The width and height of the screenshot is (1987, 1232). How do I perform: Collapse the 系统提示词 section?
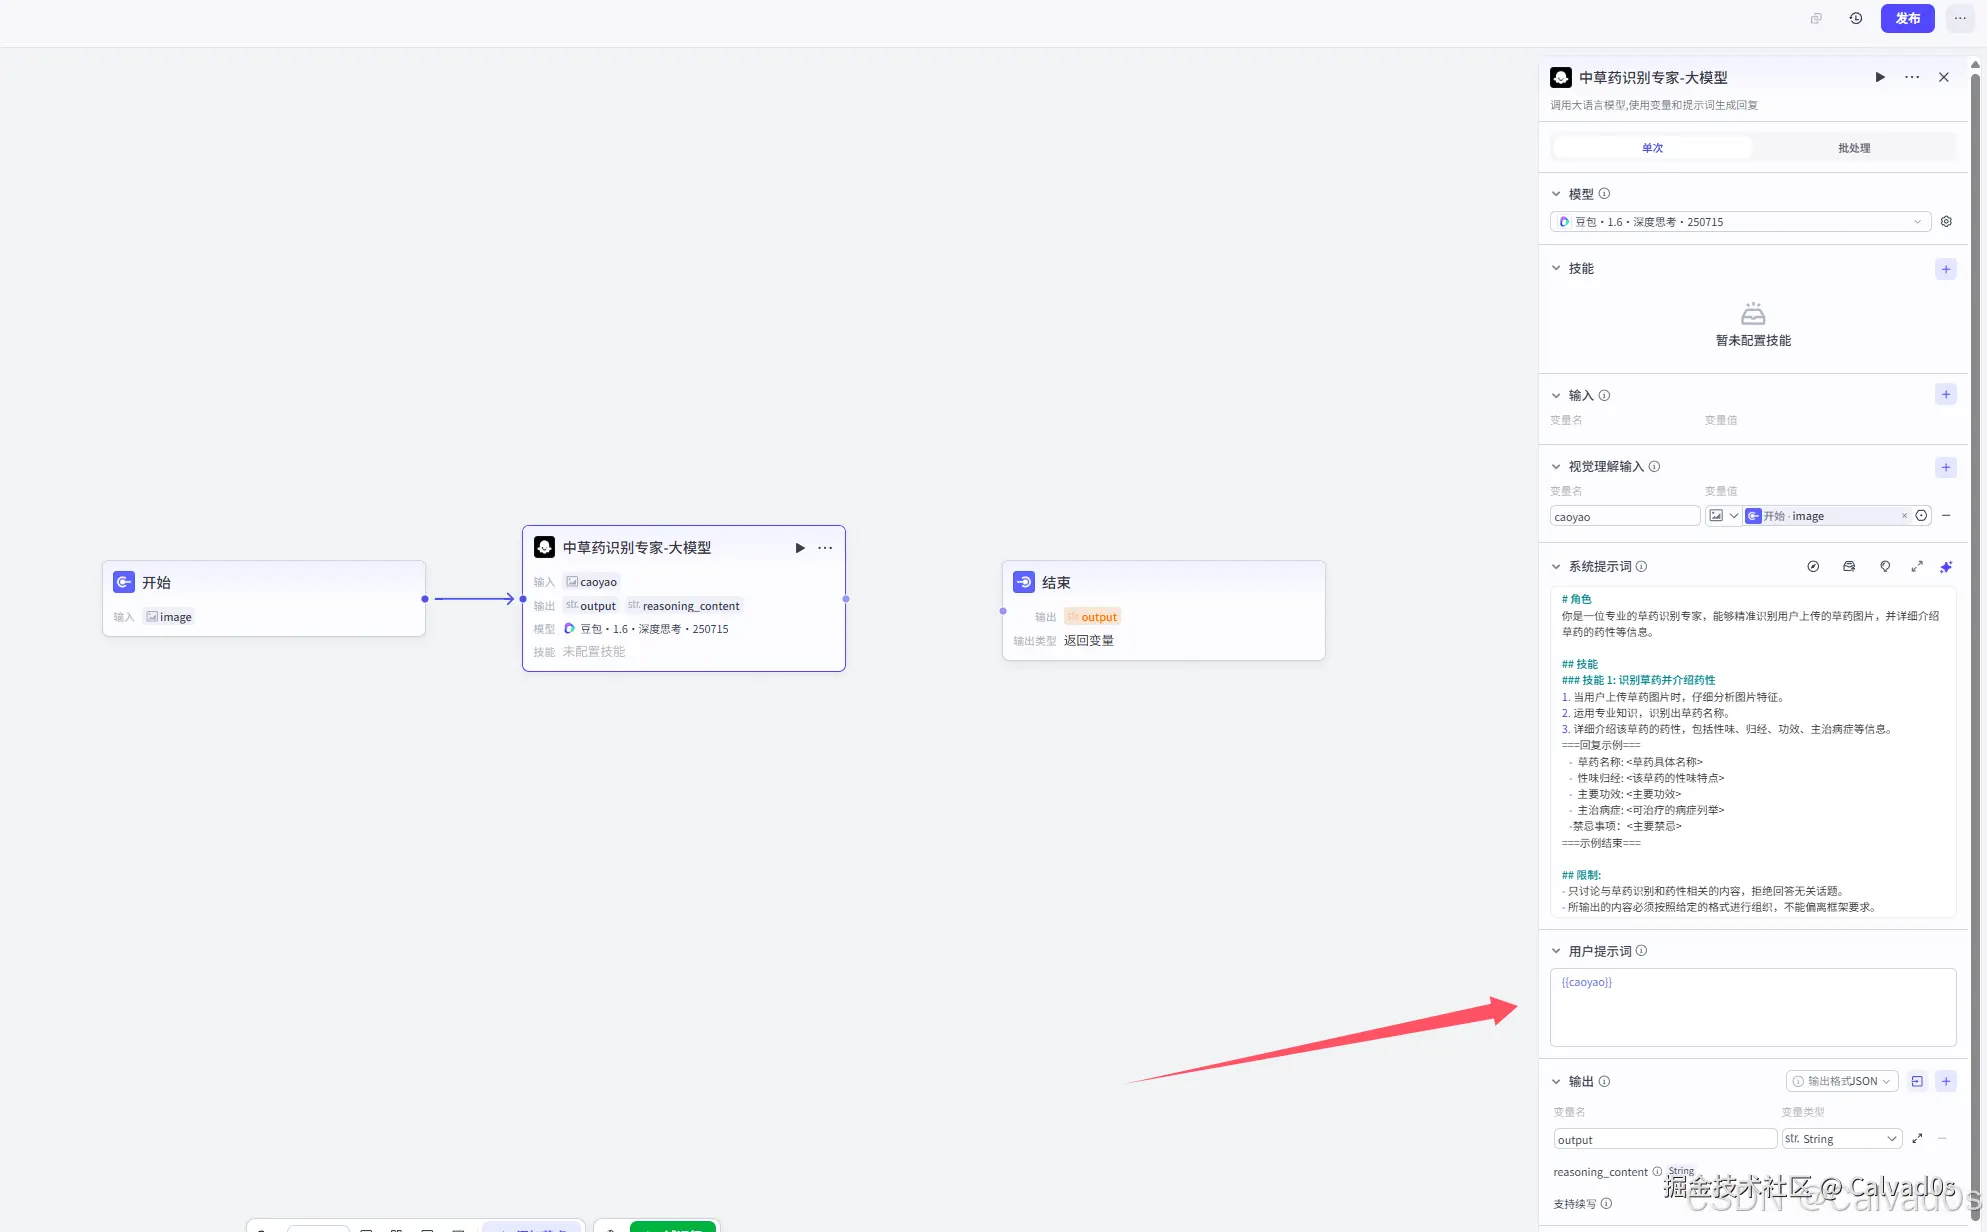pos(1556,567)
